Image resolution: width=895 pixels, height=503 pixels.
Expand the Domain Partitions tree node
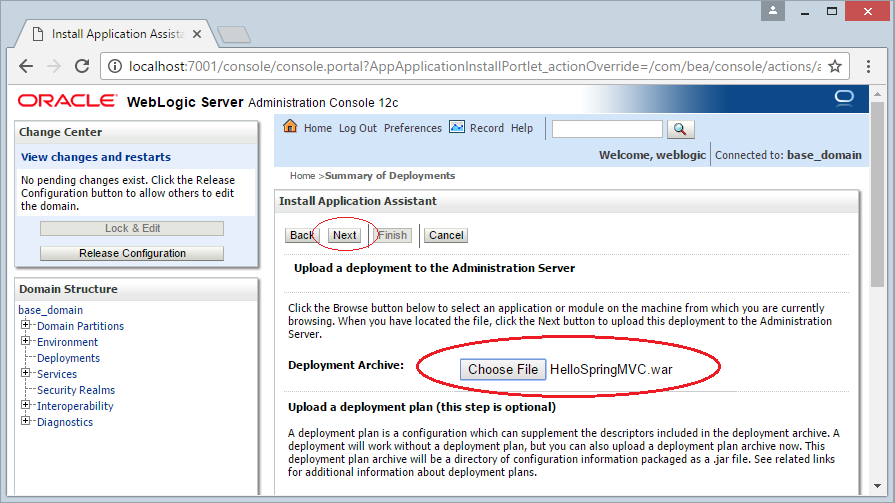click(x=25, y=325)
